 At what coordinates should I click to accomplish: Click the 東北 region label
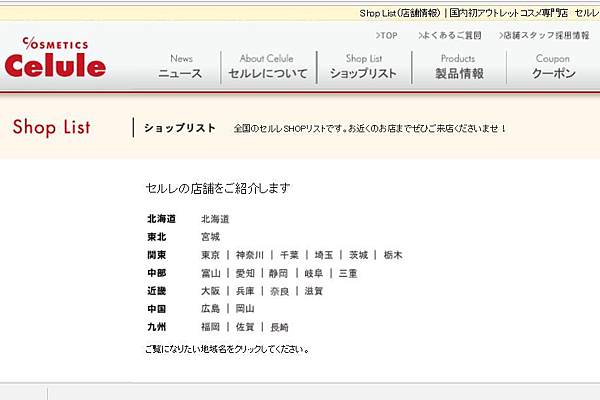tap(157, 237)
